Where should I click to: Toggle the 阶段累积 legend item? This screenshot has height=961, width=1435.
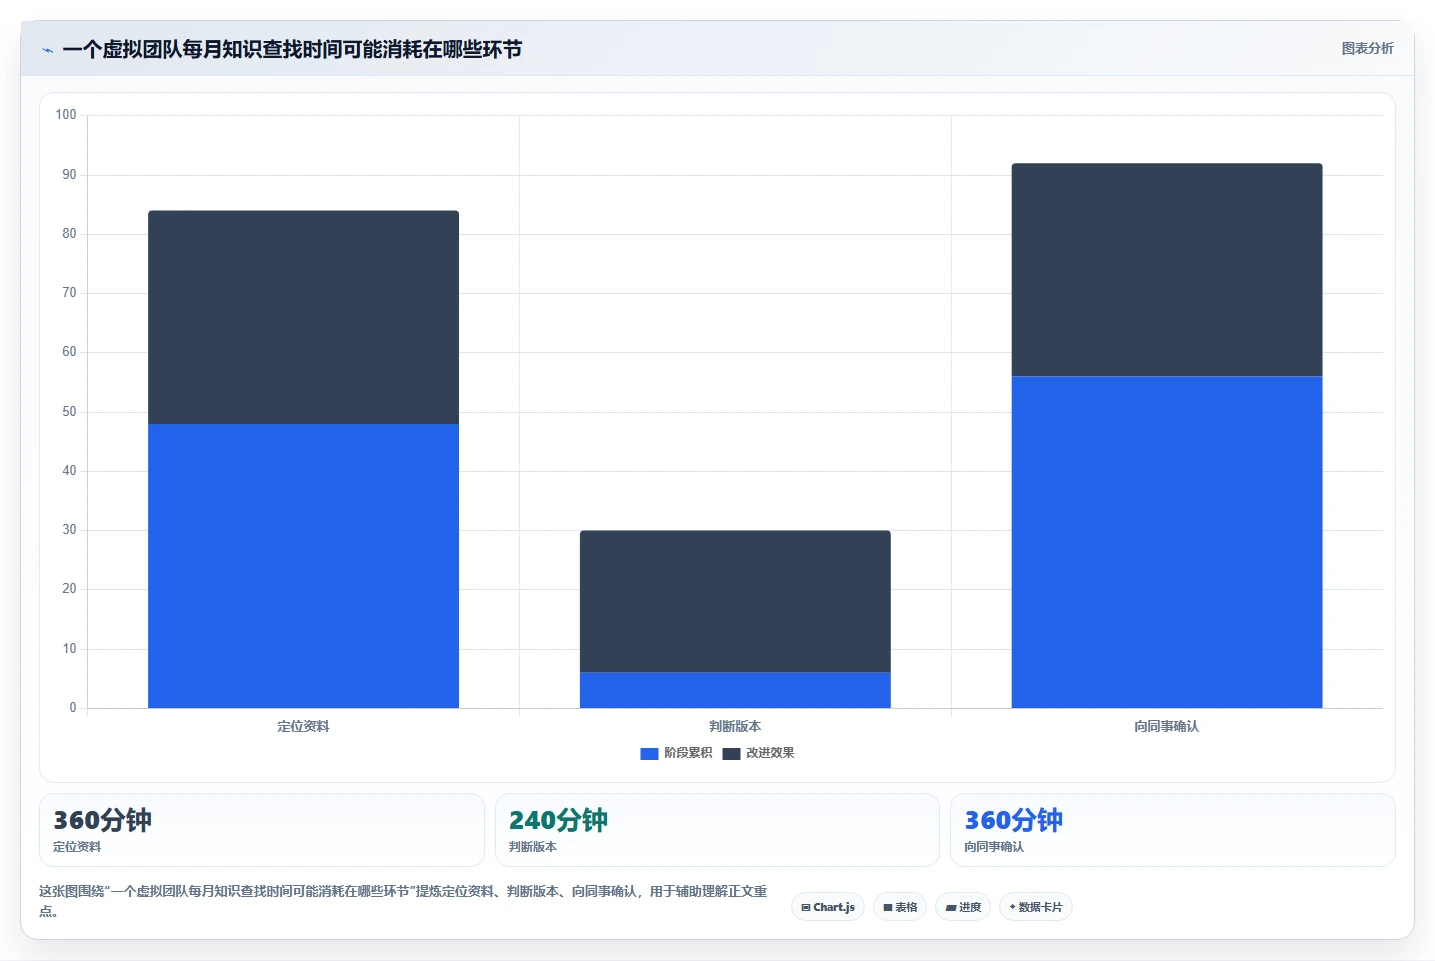pyautogui.click(x=676, y=753)
